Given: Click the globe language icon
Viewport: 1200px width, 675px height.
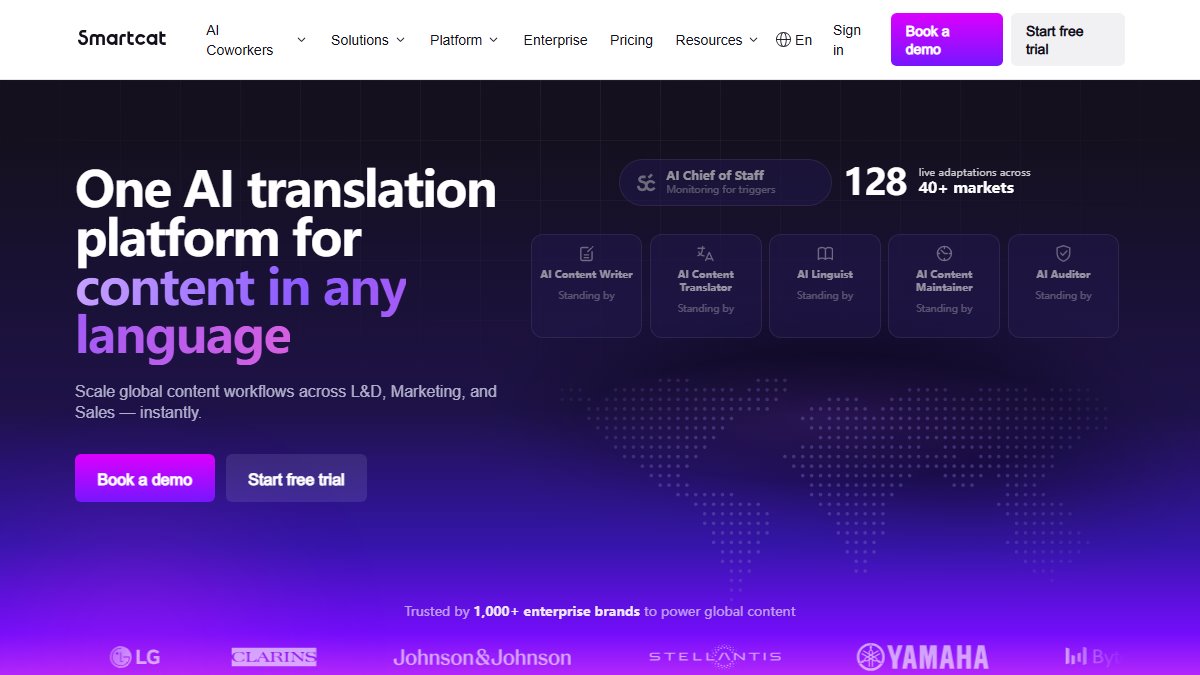Looking at the screenshot, I should 783,40.
